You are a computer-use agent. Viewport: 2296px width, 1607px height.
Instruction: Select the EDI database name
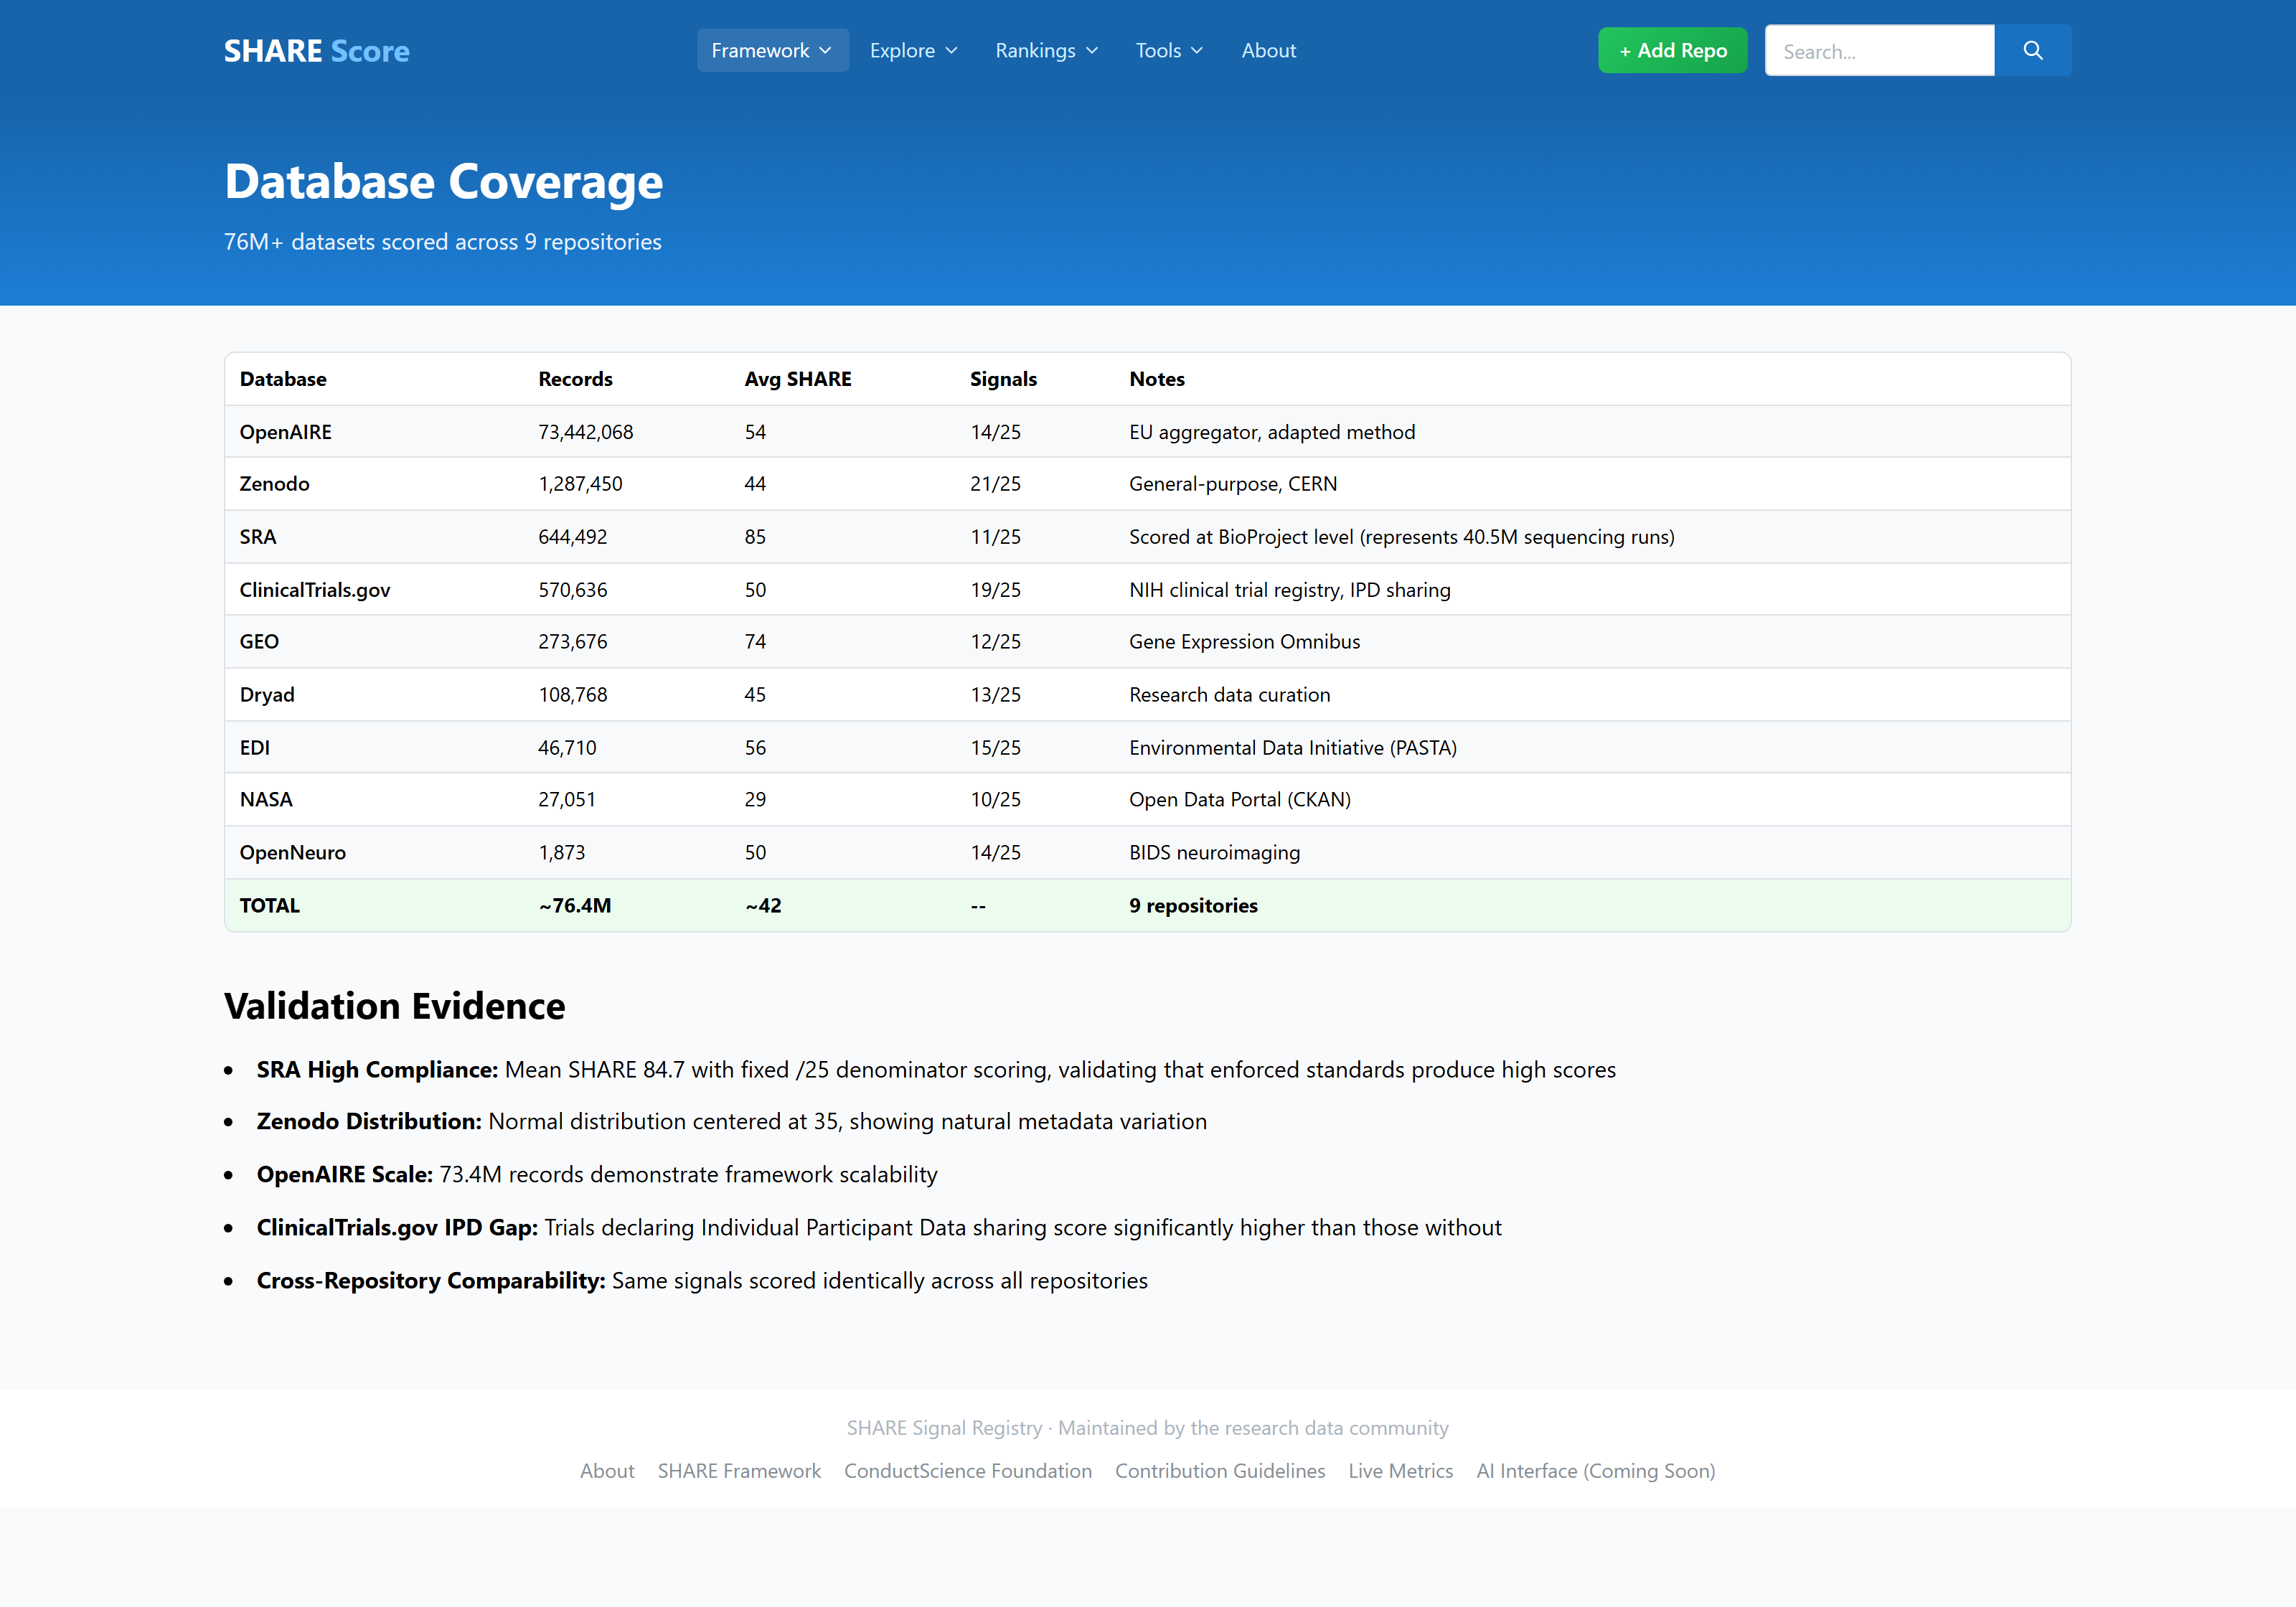click(254, 748)
